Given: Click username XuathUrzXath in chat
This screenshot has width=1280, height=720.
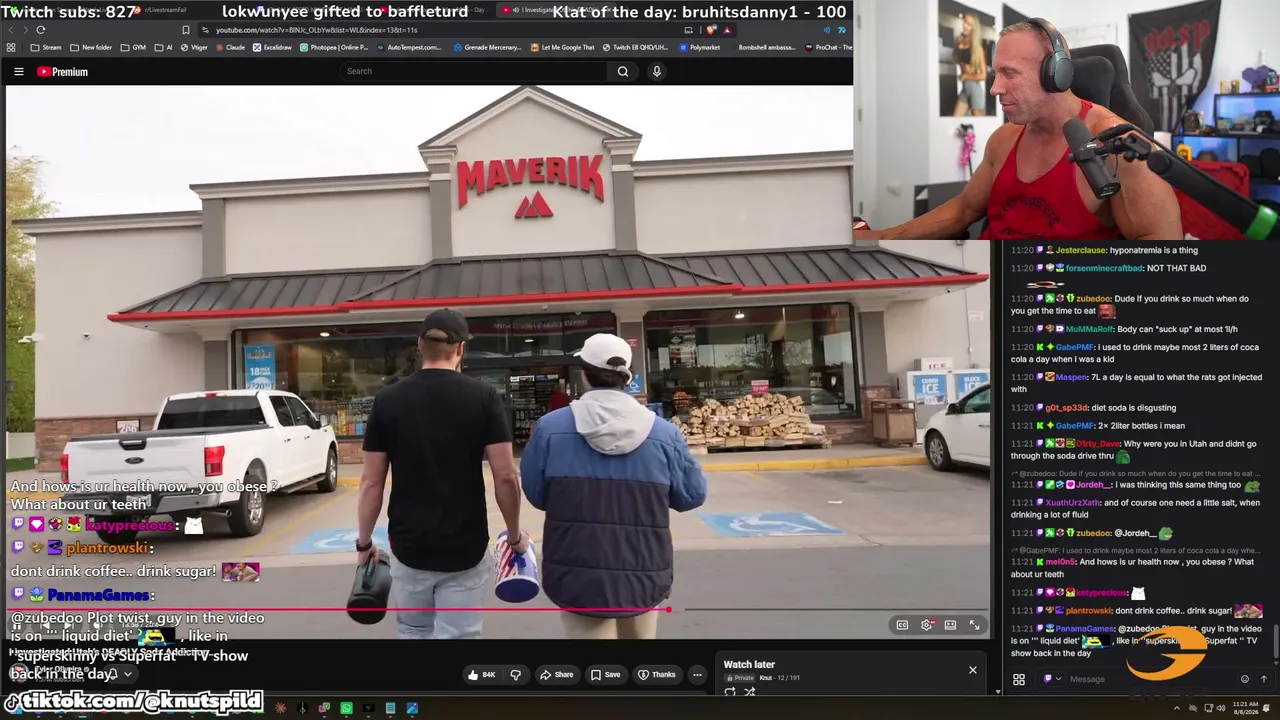Looking at the screenshot, I should pos(1072,503).
